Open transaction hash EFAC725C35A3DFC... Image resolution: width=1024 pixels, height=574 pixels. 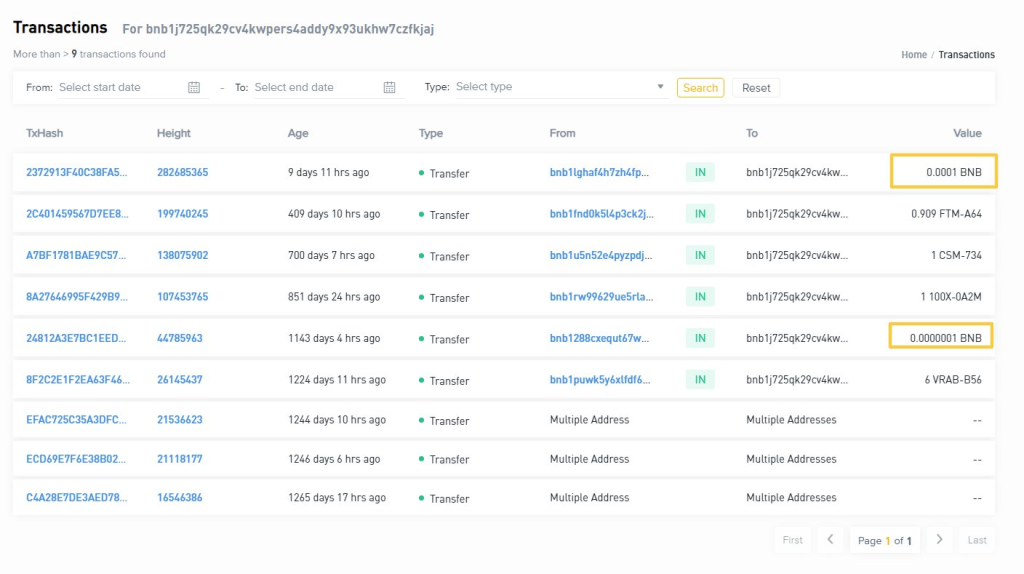[76, 419]
